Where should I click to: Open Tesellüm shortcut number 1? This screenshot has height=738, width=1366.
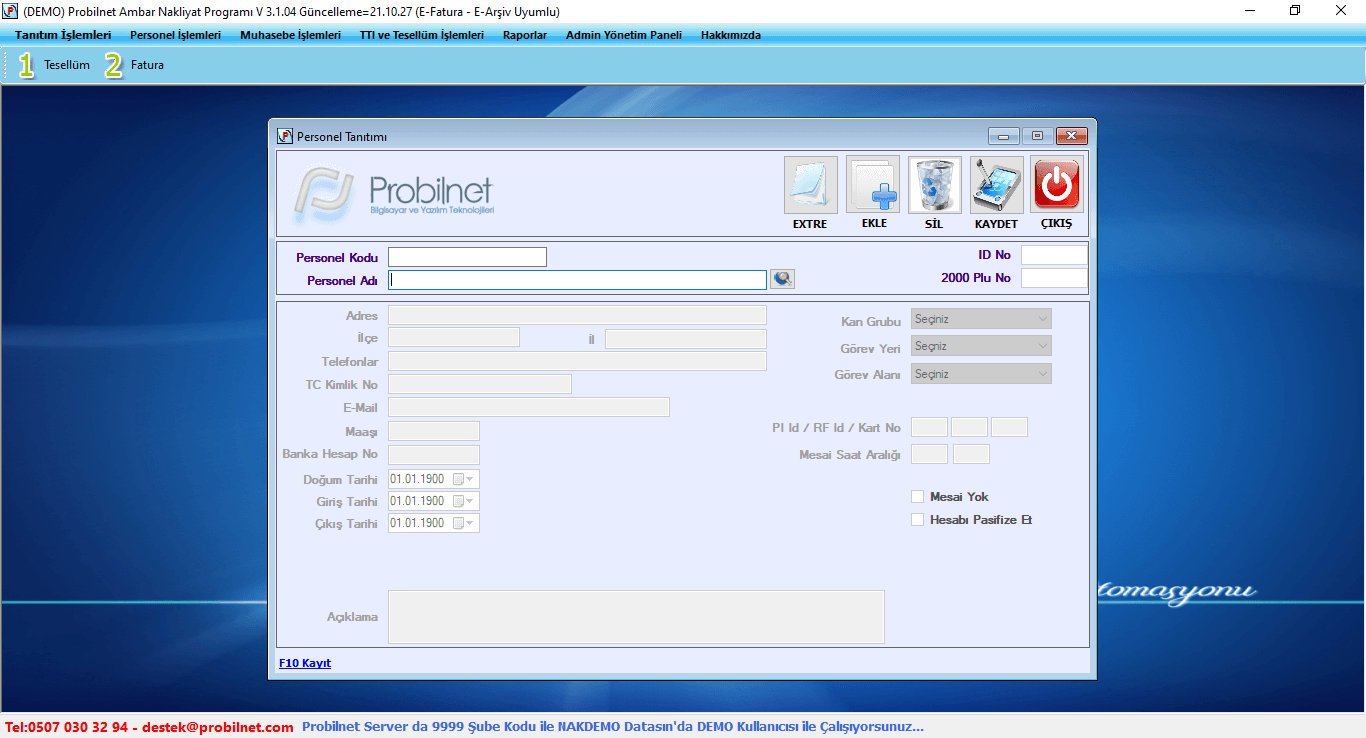pyautogui.click(x=54, y=66)
